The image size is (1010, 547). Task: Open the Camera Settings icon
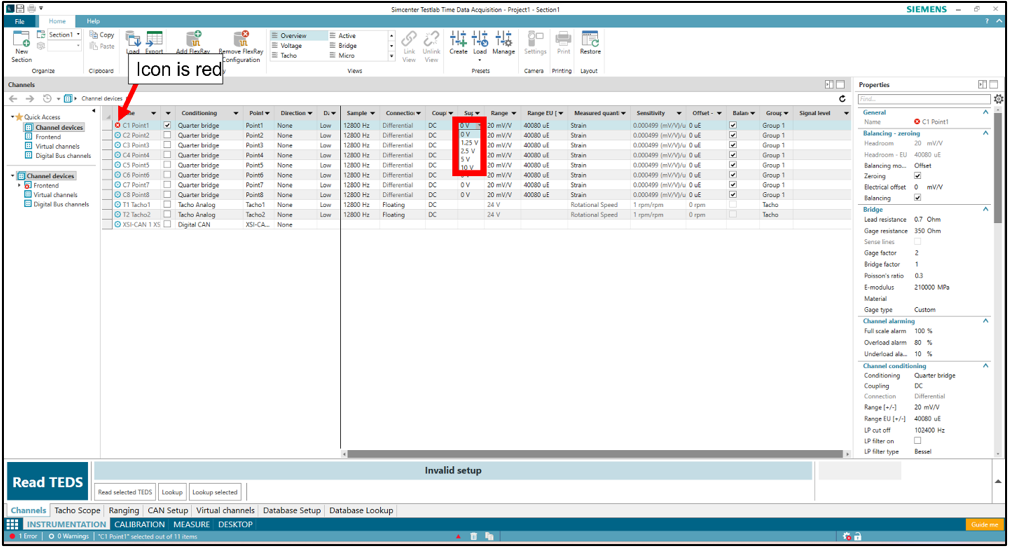tap(535, 38)
